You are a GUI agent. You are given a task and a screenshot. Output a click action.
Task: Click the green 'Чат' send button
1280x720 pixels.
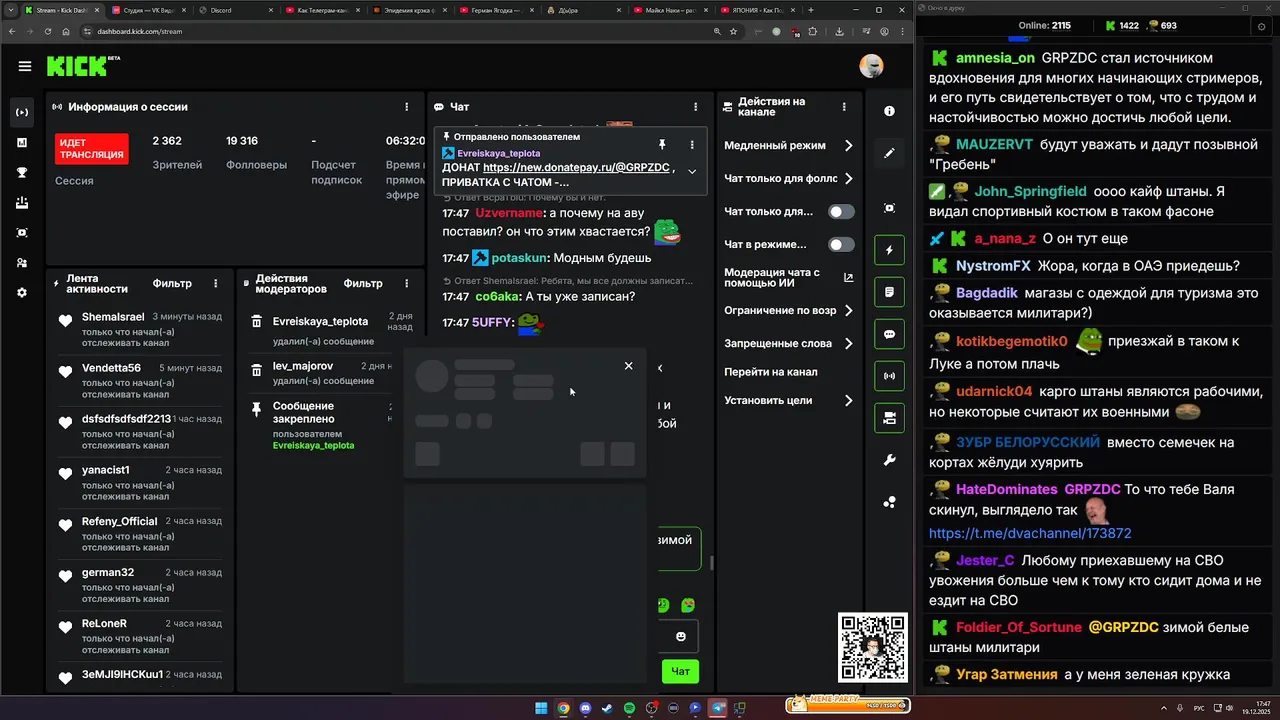[680, 671]
